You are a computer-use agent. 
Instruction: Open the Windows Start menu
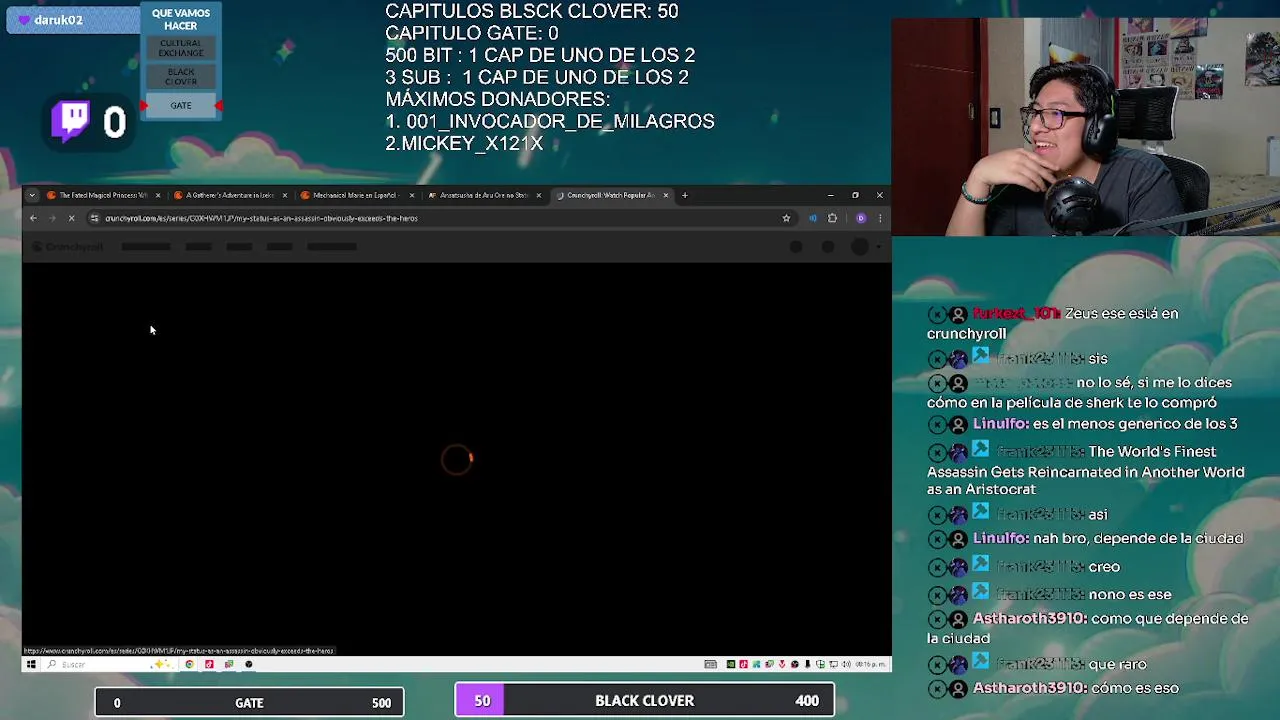pyautogui.click(x=31, y=664)
